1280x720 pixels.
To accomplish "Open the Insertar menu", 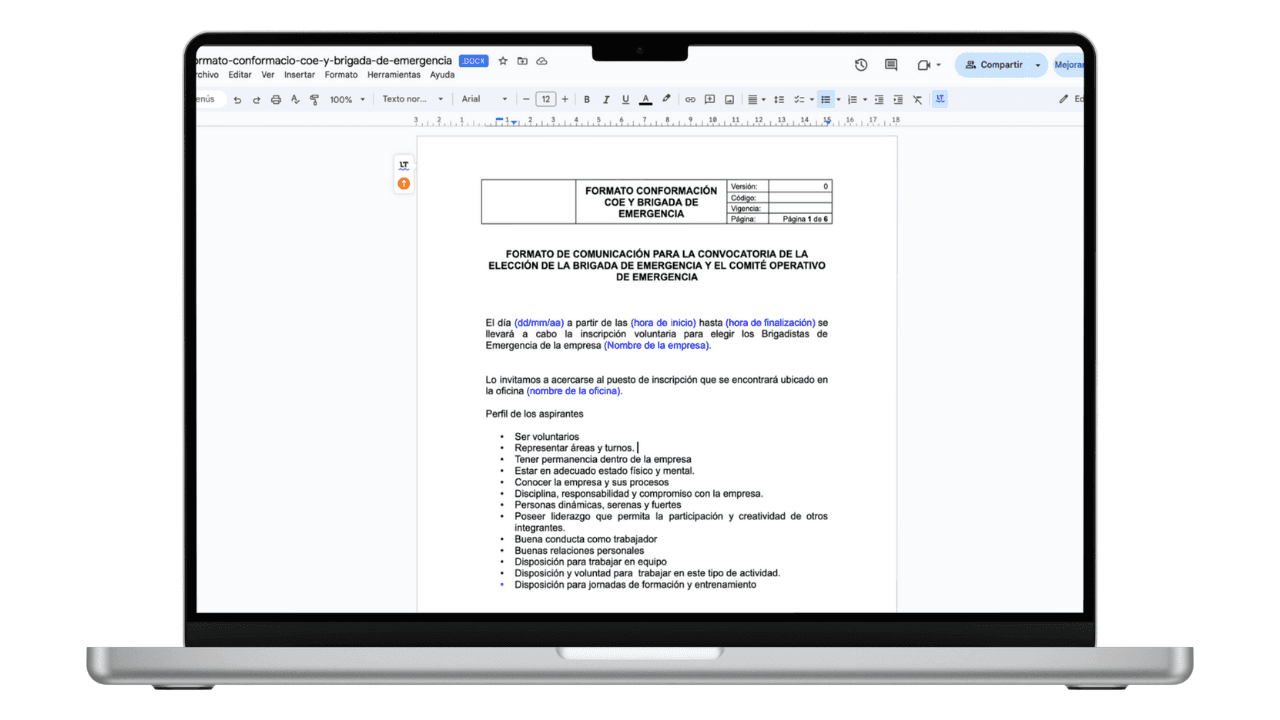I will pyautogui.click(x=299, y=75).
